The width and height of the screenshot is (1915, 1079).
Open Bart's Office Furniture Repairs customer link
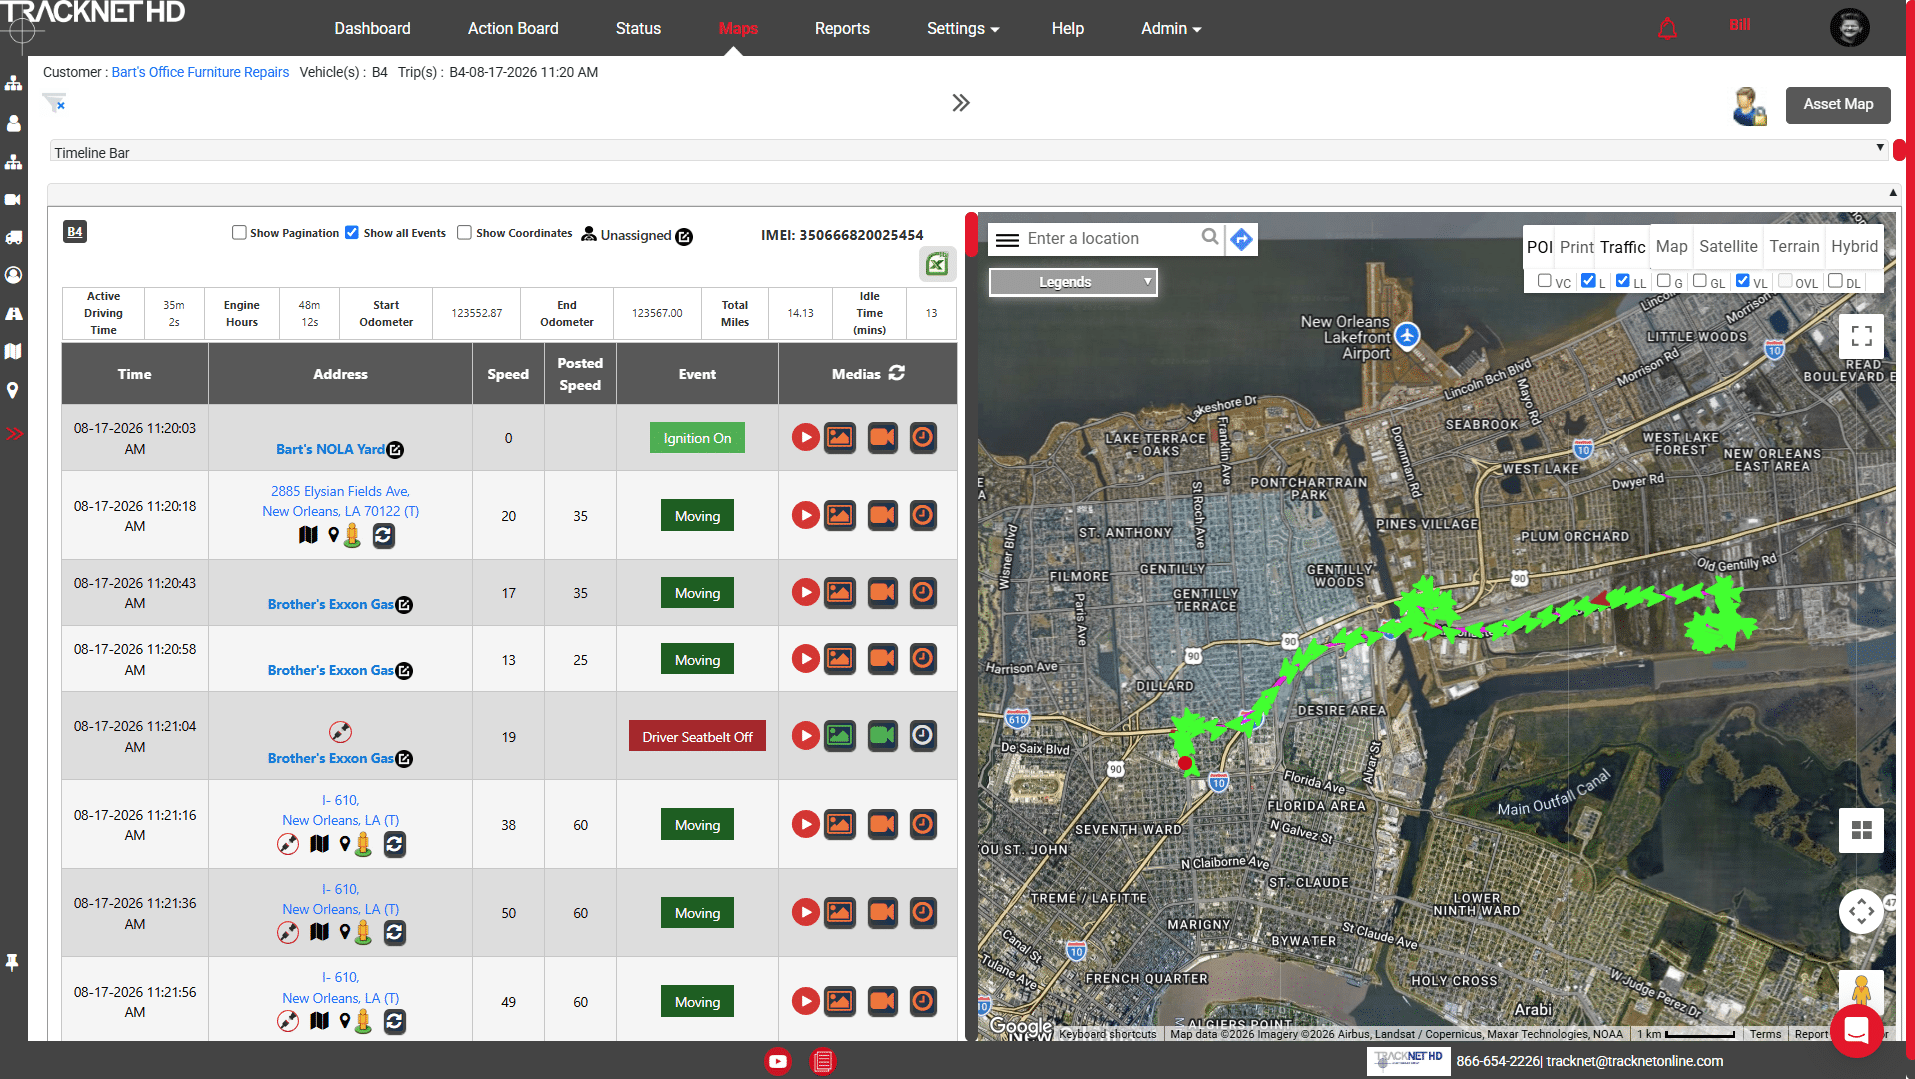pyautogui.click(x=200, y=72)
